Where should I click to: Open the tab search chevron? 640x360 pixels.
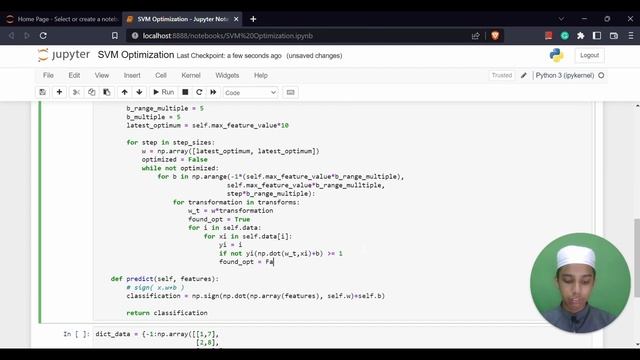click(x=561, y=19)
